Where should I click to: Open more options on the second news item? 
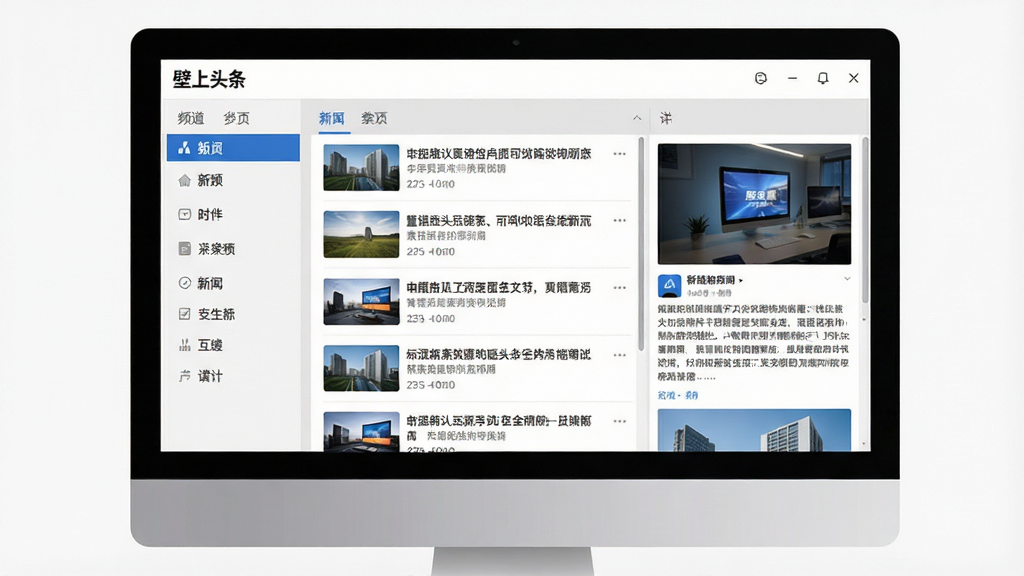(619, 221)
